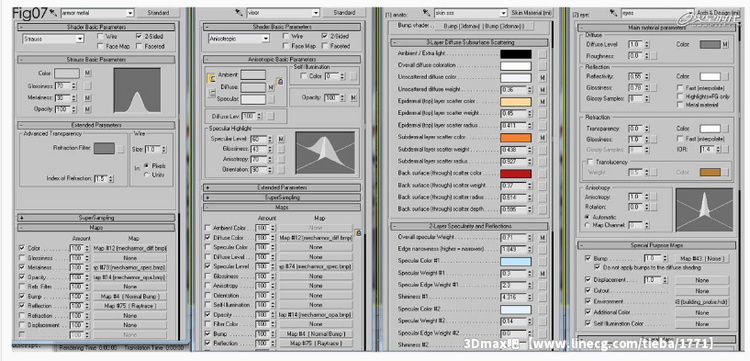Click map button beside Back surface scatter color
The image size is (750, 361).
(x=542, y=173)
